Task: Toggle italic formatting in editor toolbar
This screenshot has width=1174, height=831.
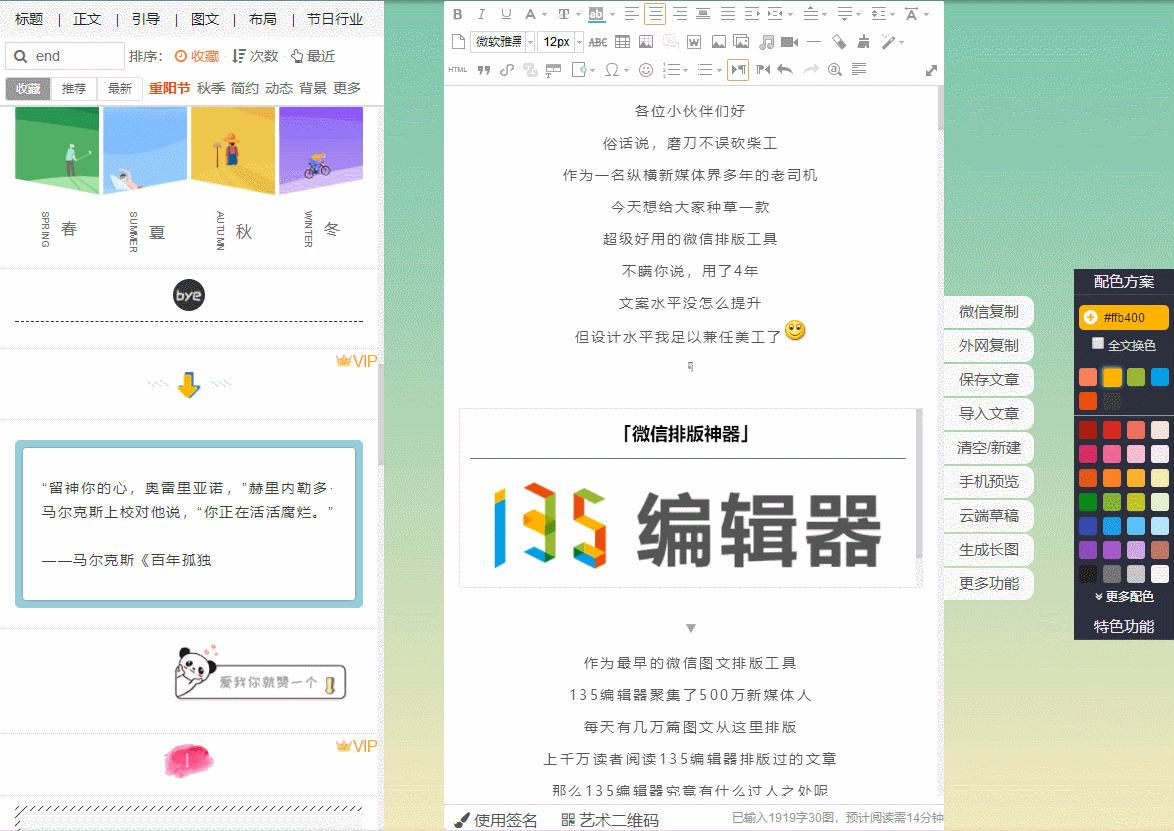Action: point(481,14)
